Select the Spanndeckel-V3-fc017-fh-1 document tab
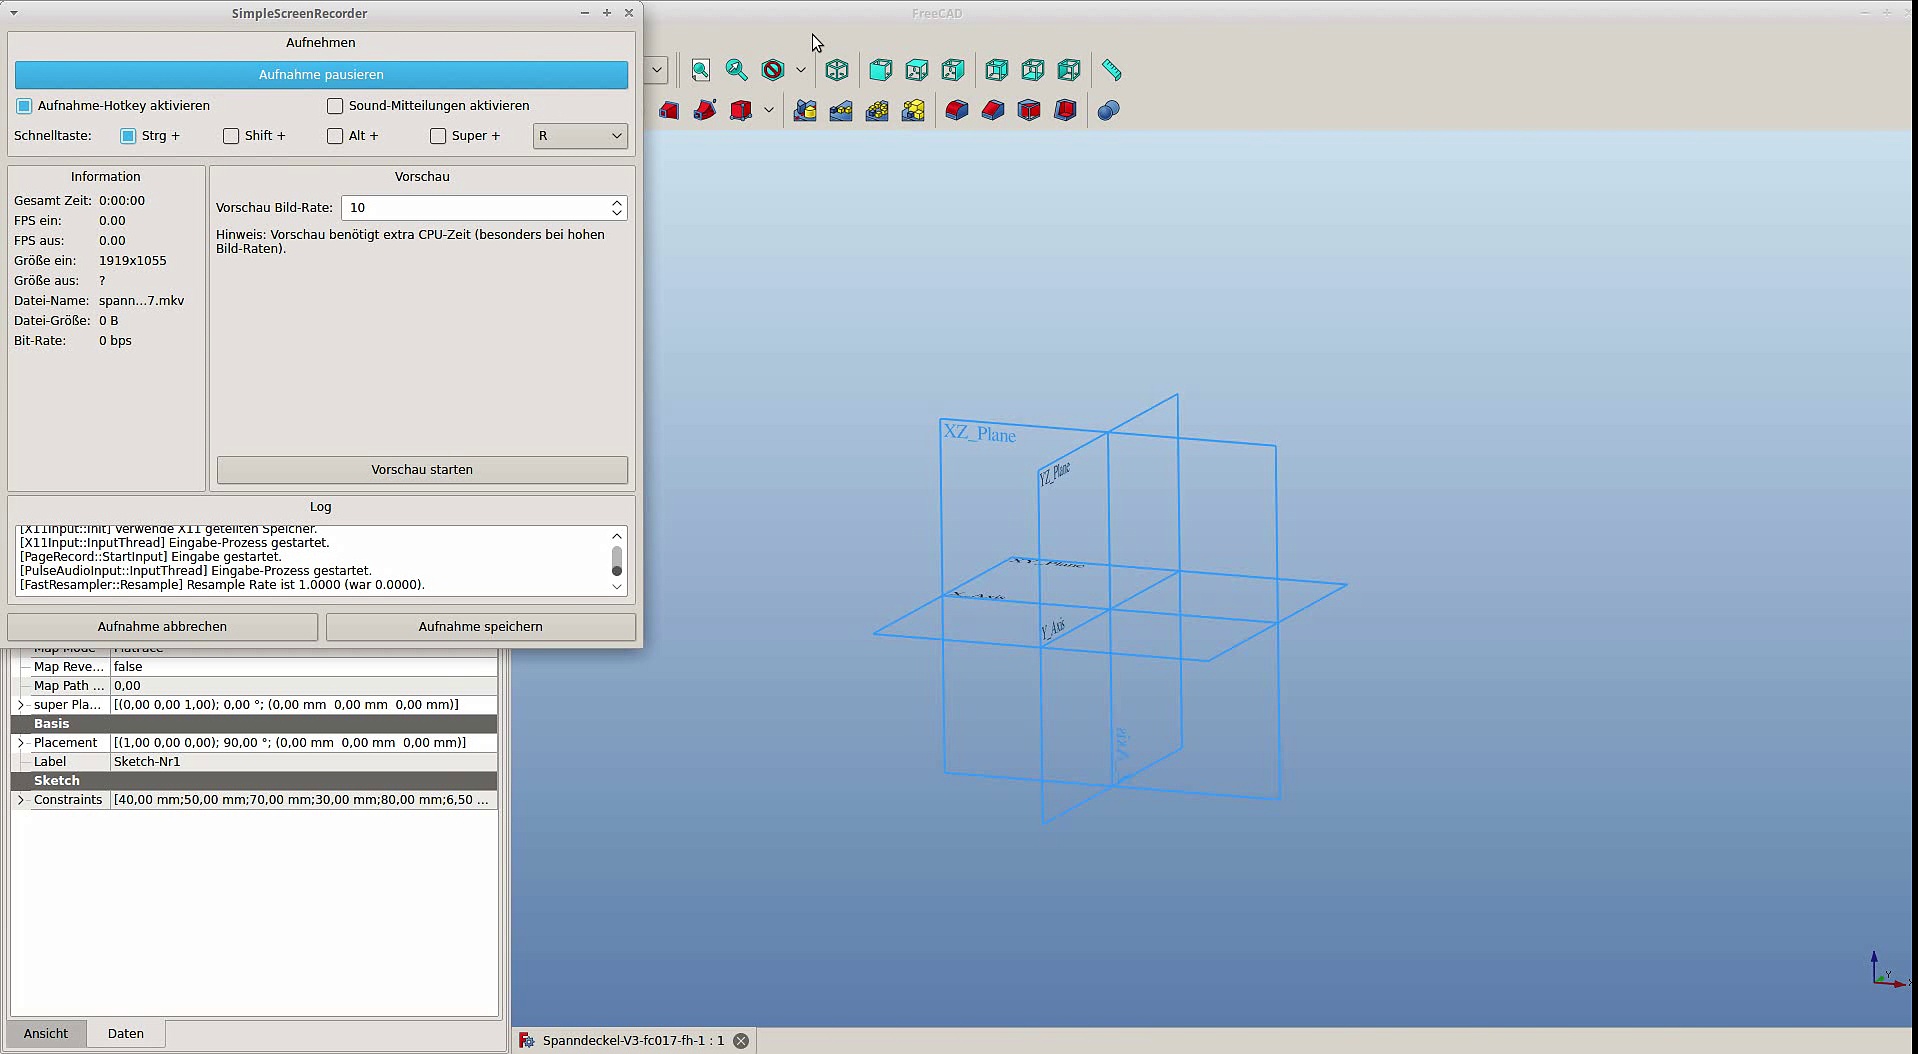The width and height of the screenshot is (1918, 1054). (632, 1040)
